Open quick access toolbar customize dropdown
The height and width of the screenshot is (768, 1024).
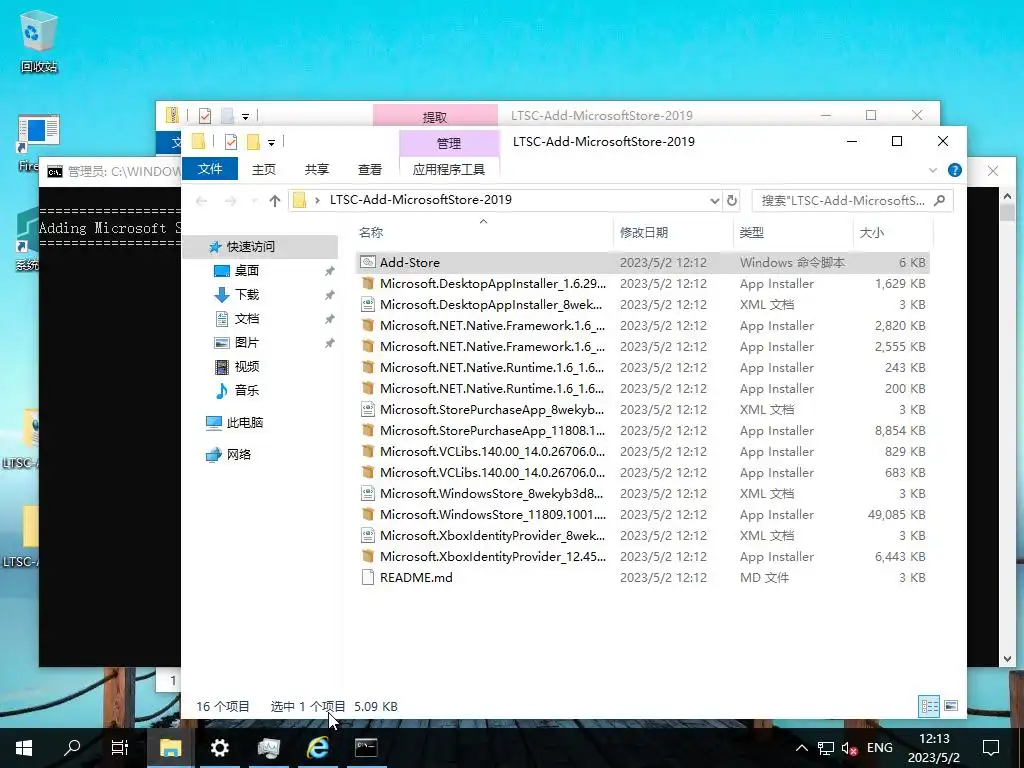point(271,142)
